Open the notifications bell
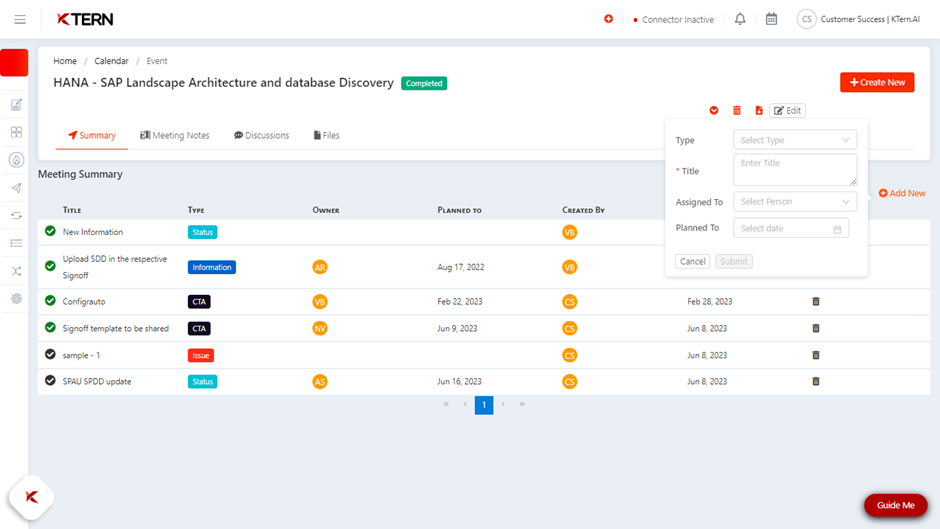 (740, 19)
